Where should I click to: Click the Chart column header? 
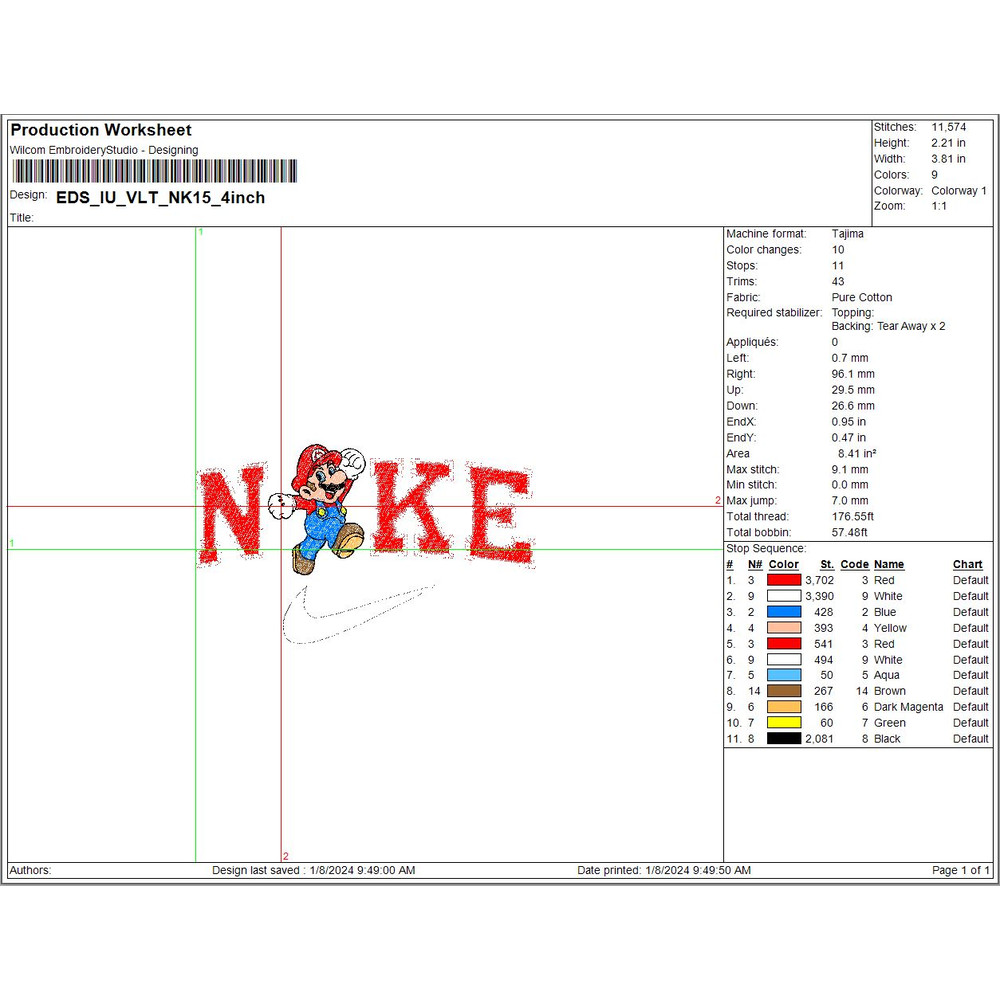[967, 565]
